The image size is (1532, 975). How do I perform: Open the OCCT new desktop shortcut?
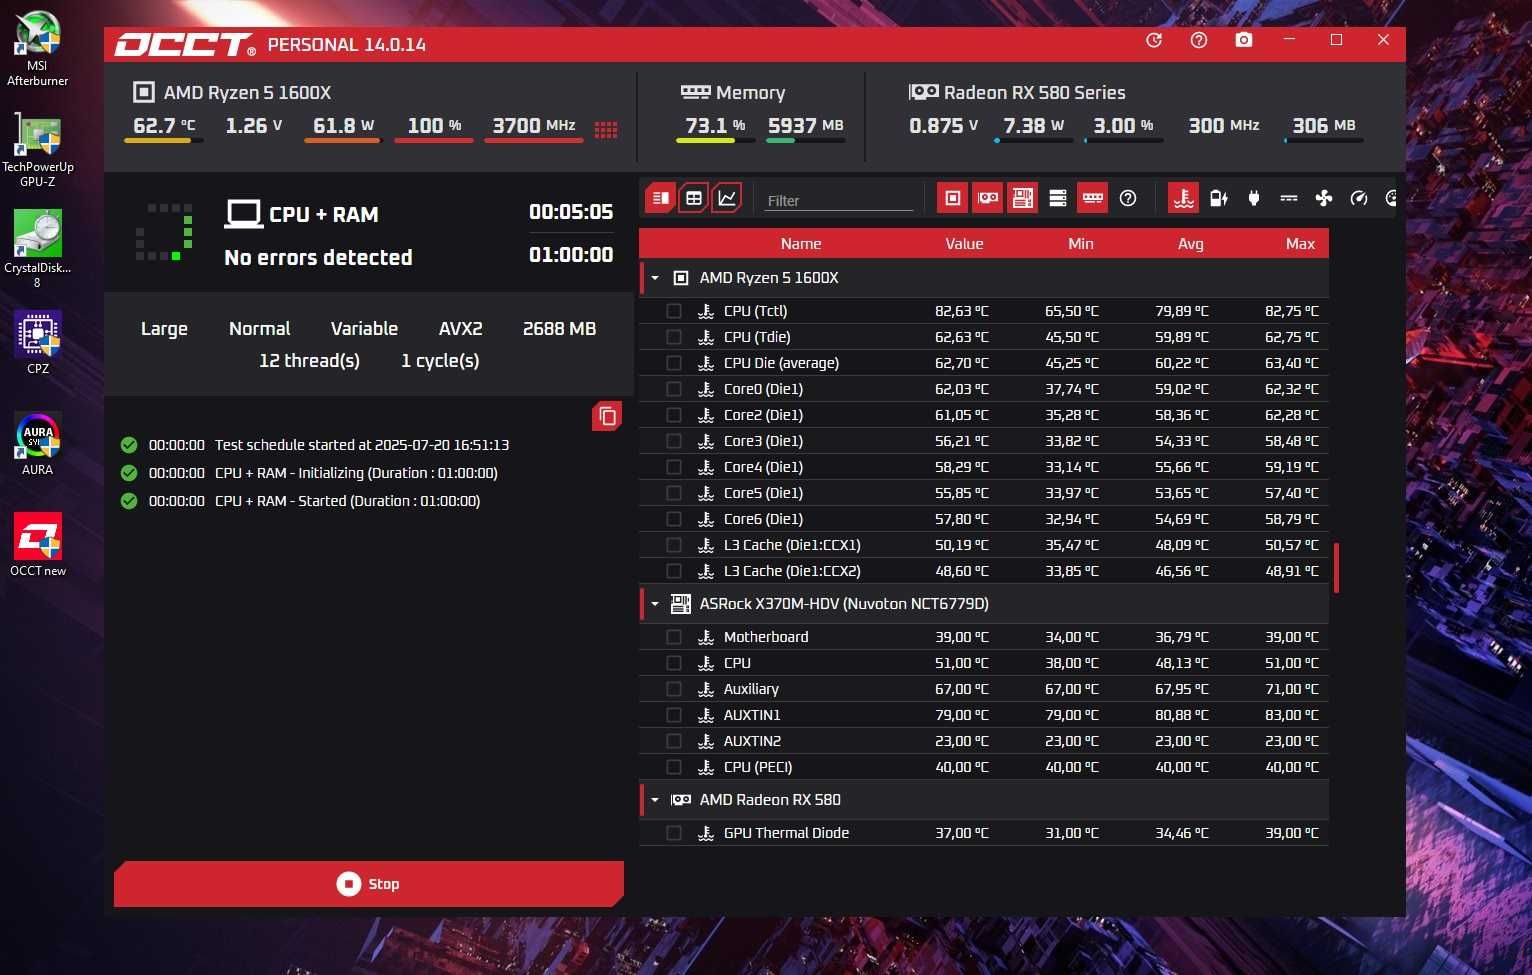tap(37, 545)
